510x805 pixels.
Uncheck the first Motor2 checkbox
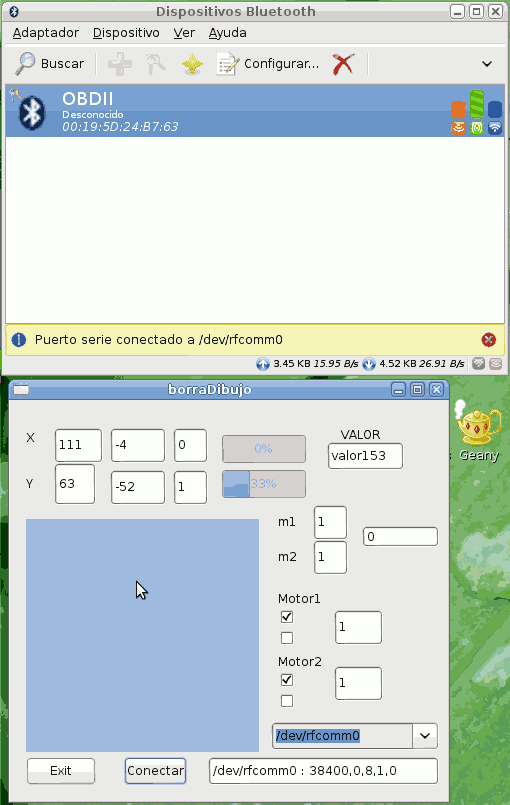(x=287, y=680)
